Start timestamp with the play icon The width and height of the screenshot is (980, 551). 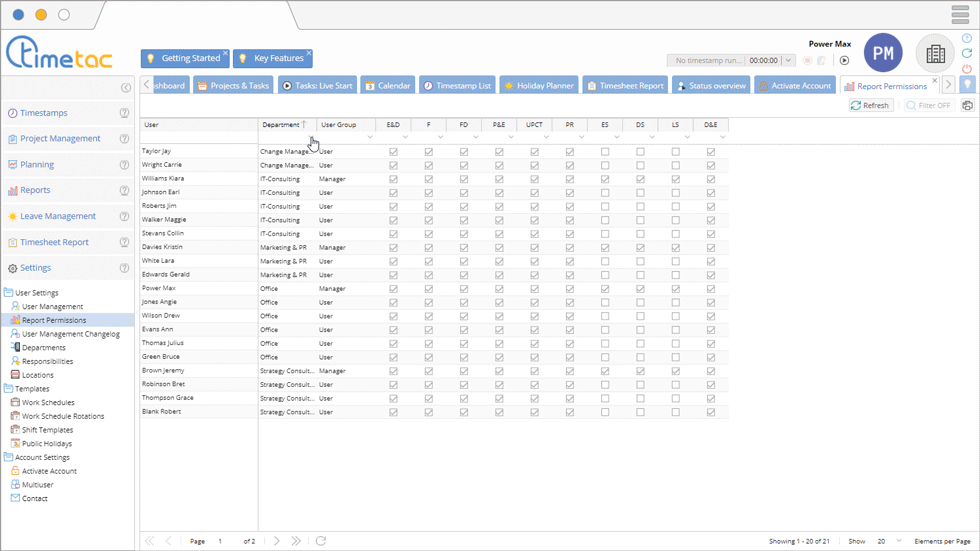coord(844,61)
